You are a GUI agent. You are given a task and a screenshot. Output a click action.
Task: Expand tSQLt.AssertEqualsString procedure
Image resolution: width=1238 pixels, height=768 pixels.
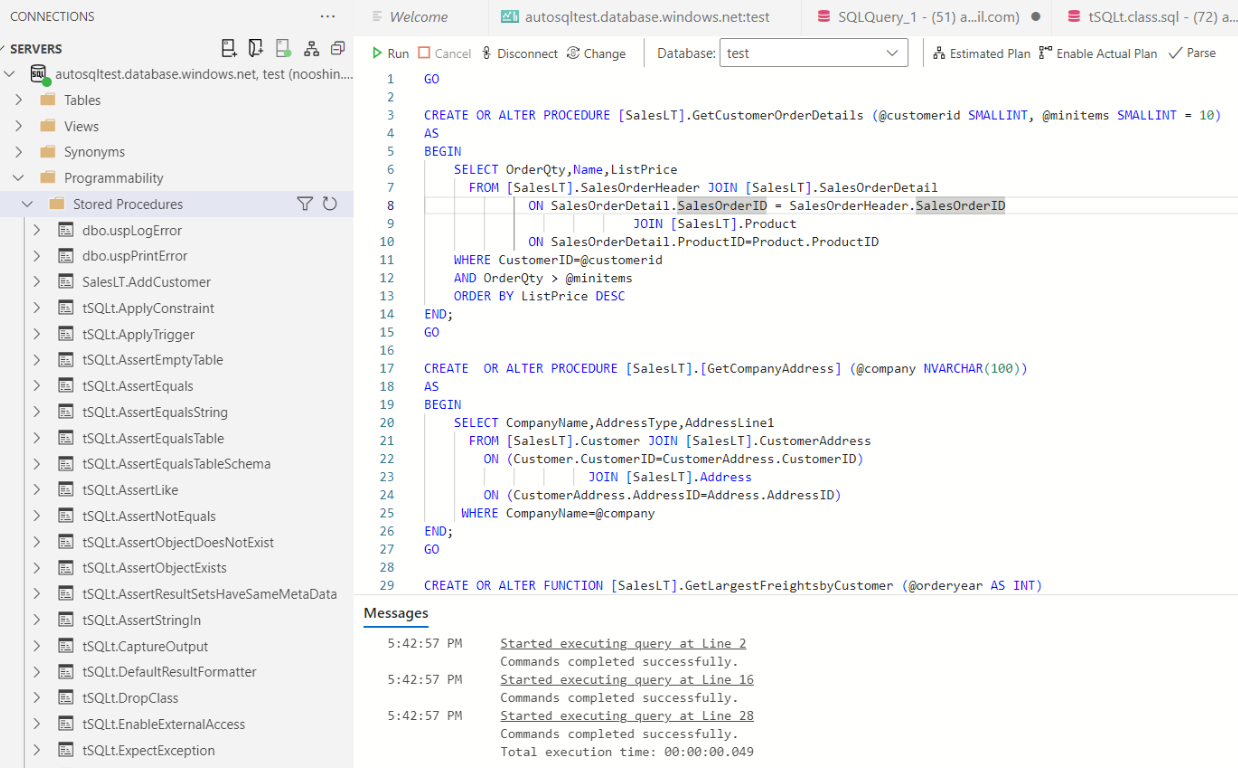(37, 412)
